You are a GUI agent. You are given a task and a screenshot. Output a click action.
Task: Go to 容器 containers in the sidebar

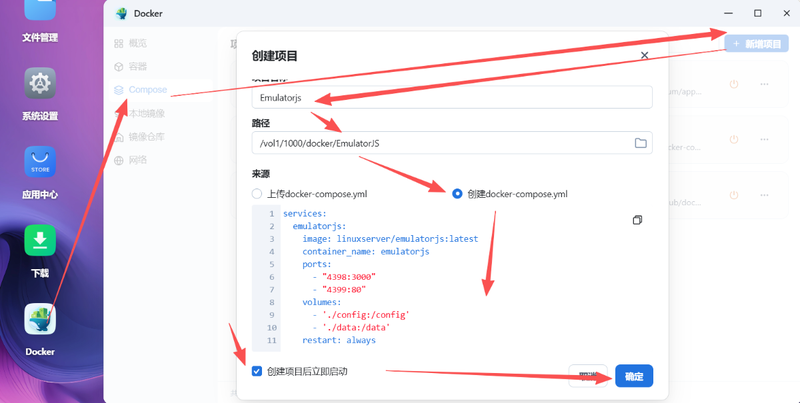click(137, 66)
